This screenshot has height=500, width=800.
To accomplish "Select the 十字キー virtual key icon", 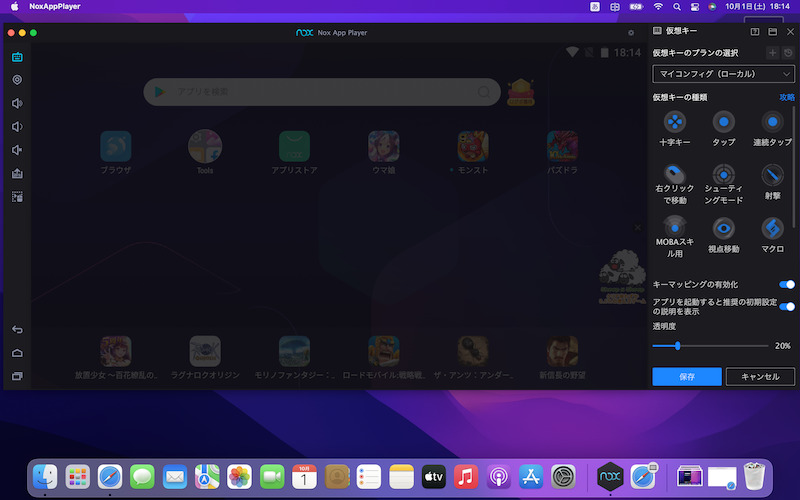I will click(675, 121).
